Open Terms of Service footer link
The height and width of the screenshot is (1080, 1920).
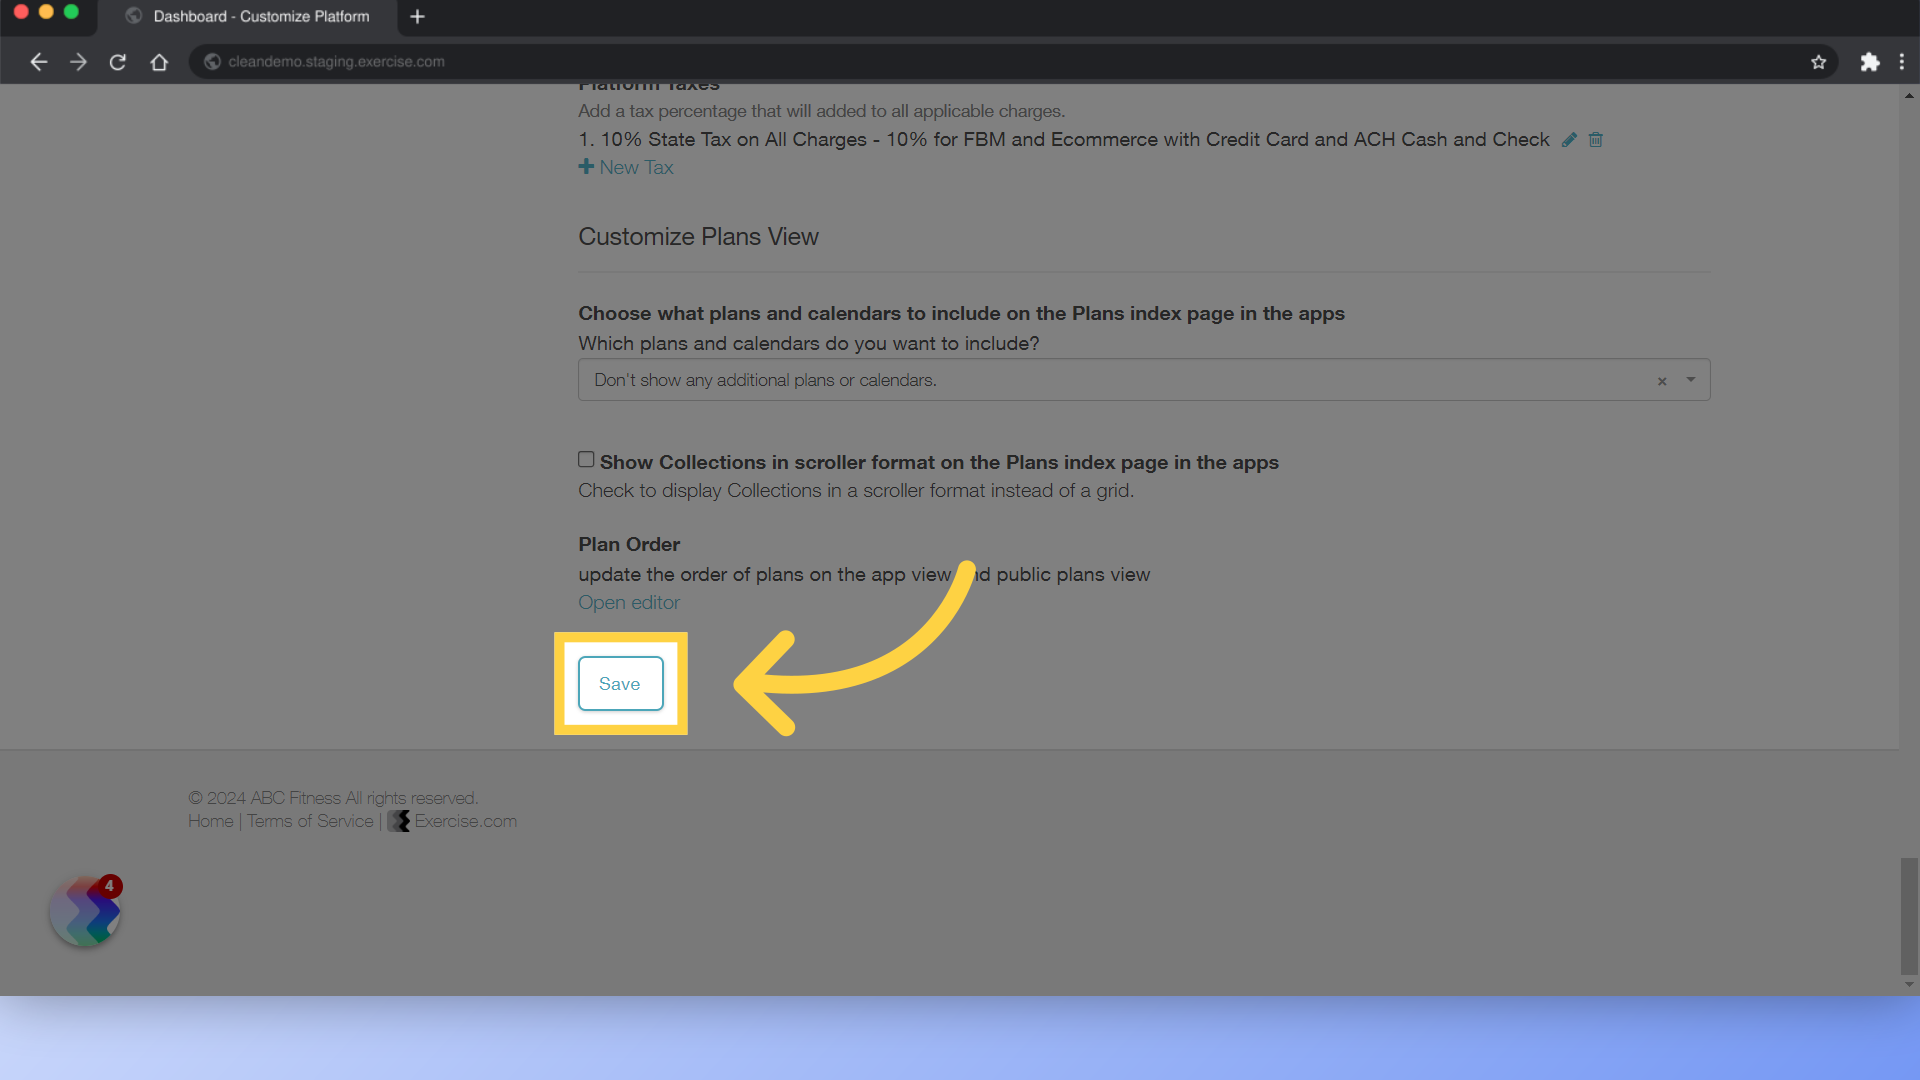[x=310, y=821]
